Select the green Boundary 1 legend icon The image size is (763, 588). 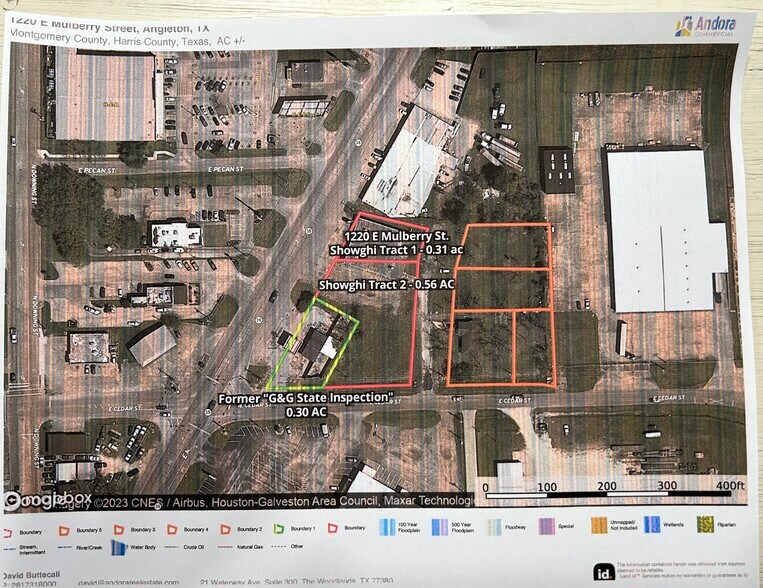click(279, 529)
